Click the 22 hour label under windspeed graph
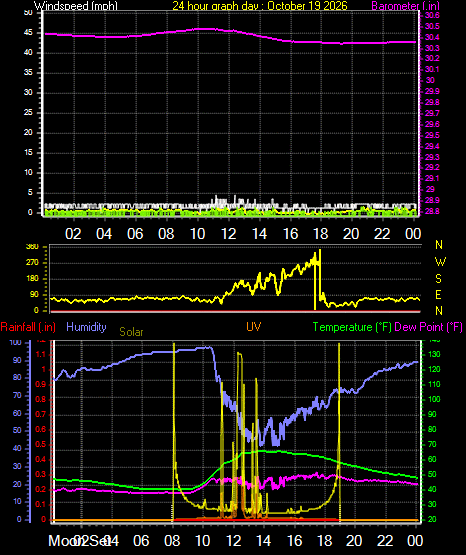The image size is (466, 555). click(x=382, y=234)
